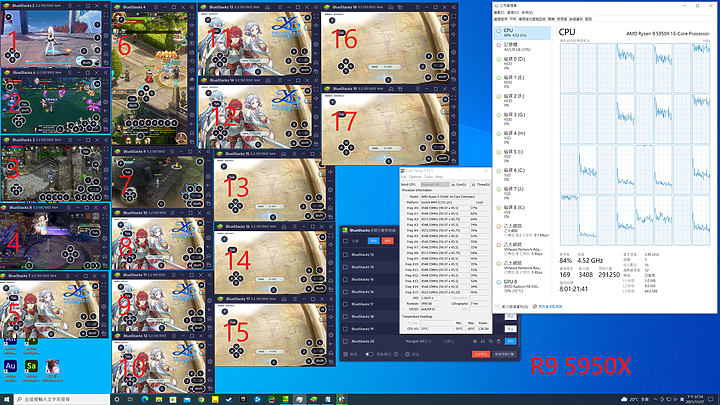This screenshot has width=720, height=405.
Task: Open Task Manager File menu
Action: point(499,12)
